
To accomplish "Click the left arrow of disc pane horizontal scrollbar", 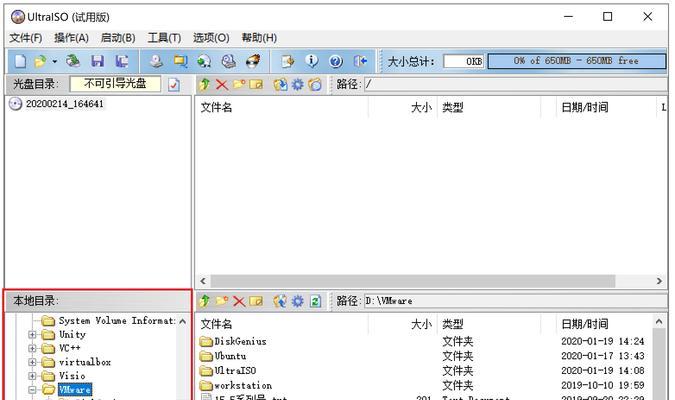I will [x=203, y=281].
